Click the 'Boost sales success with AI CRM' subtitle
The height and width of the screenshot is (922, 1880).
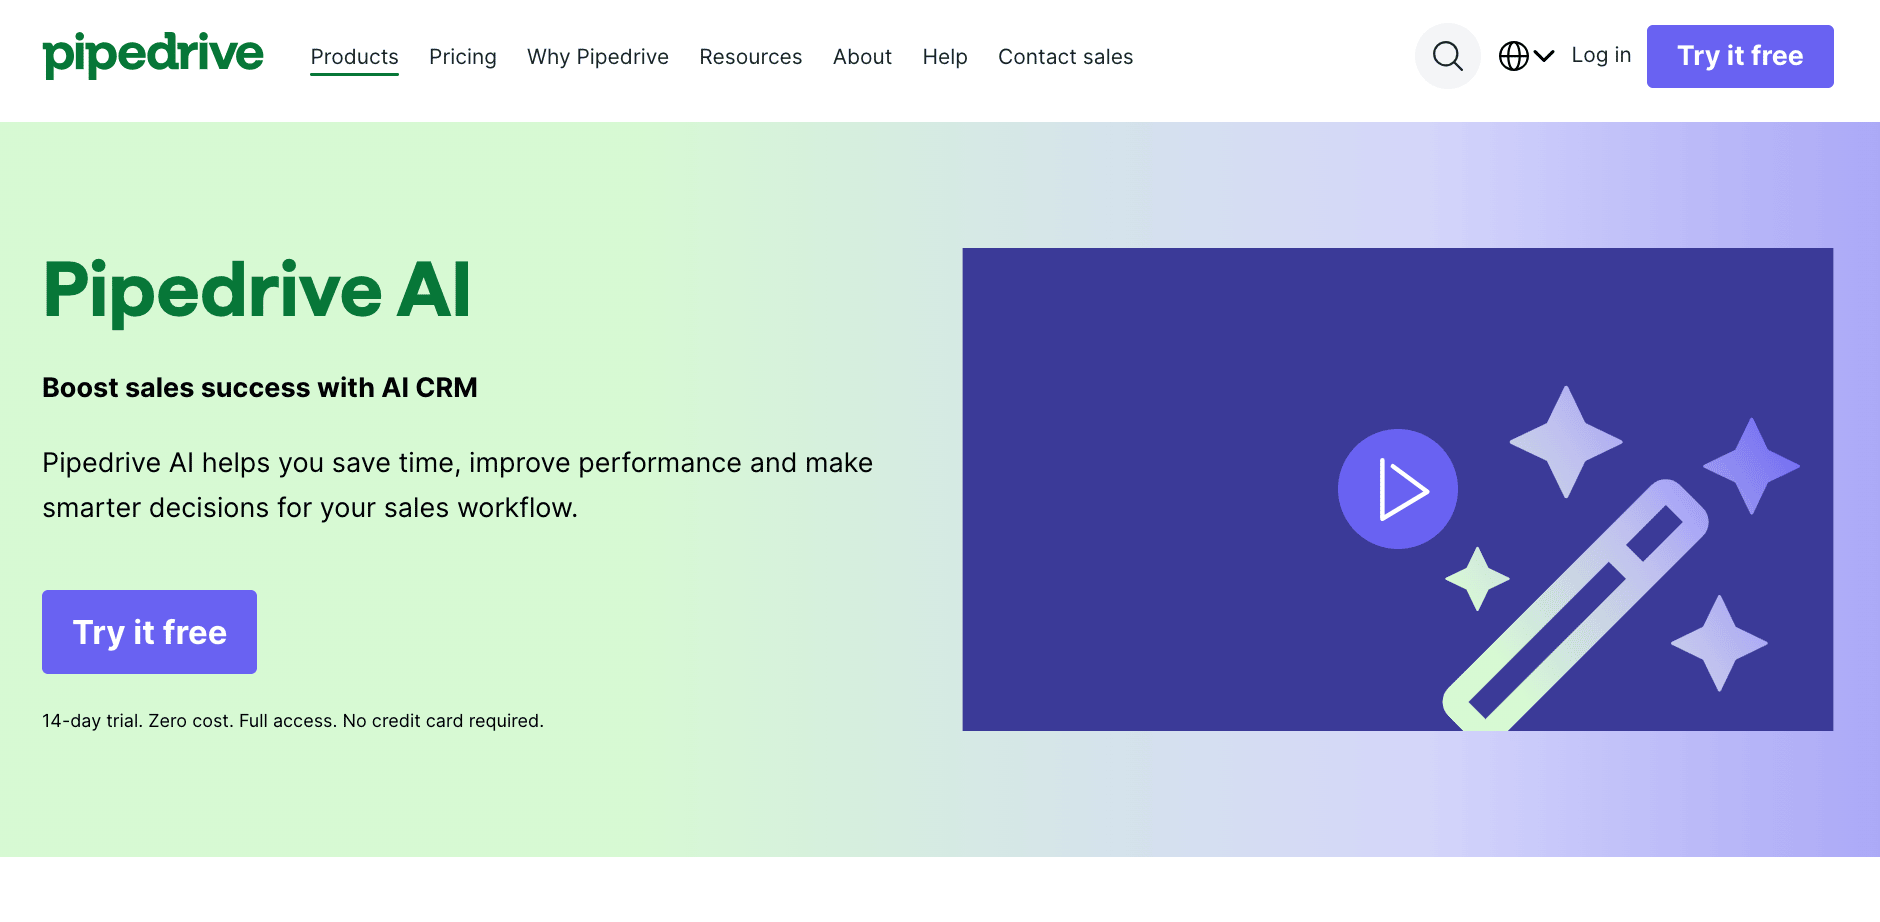(x=260, y=388)
